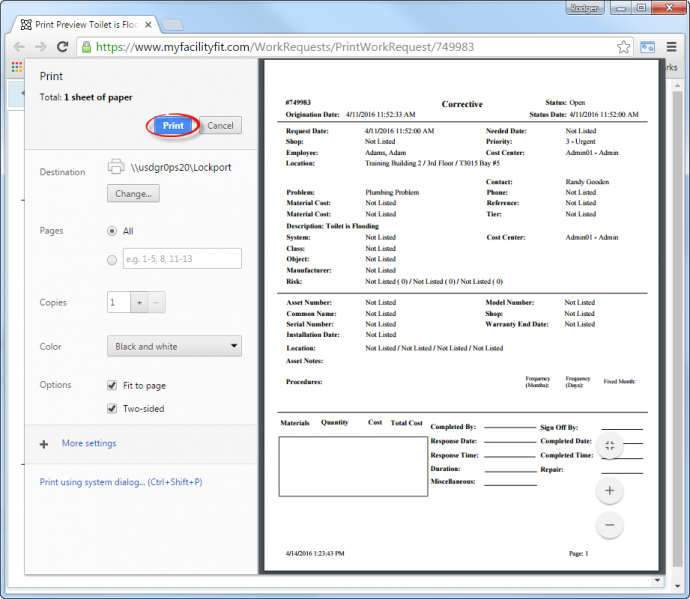690x599 pixels.
Task: Toggle the Fit to page checkbox
Action: 112,386
